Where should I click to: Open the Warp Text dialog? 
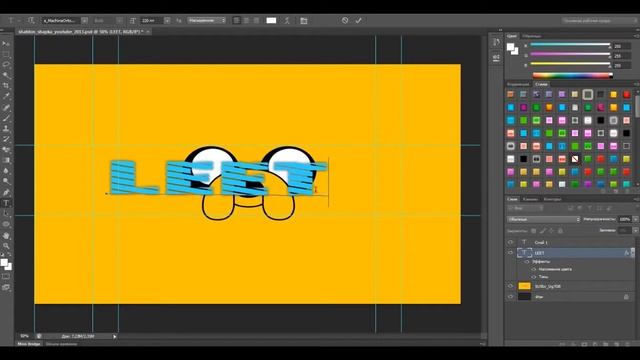[287, 20]
